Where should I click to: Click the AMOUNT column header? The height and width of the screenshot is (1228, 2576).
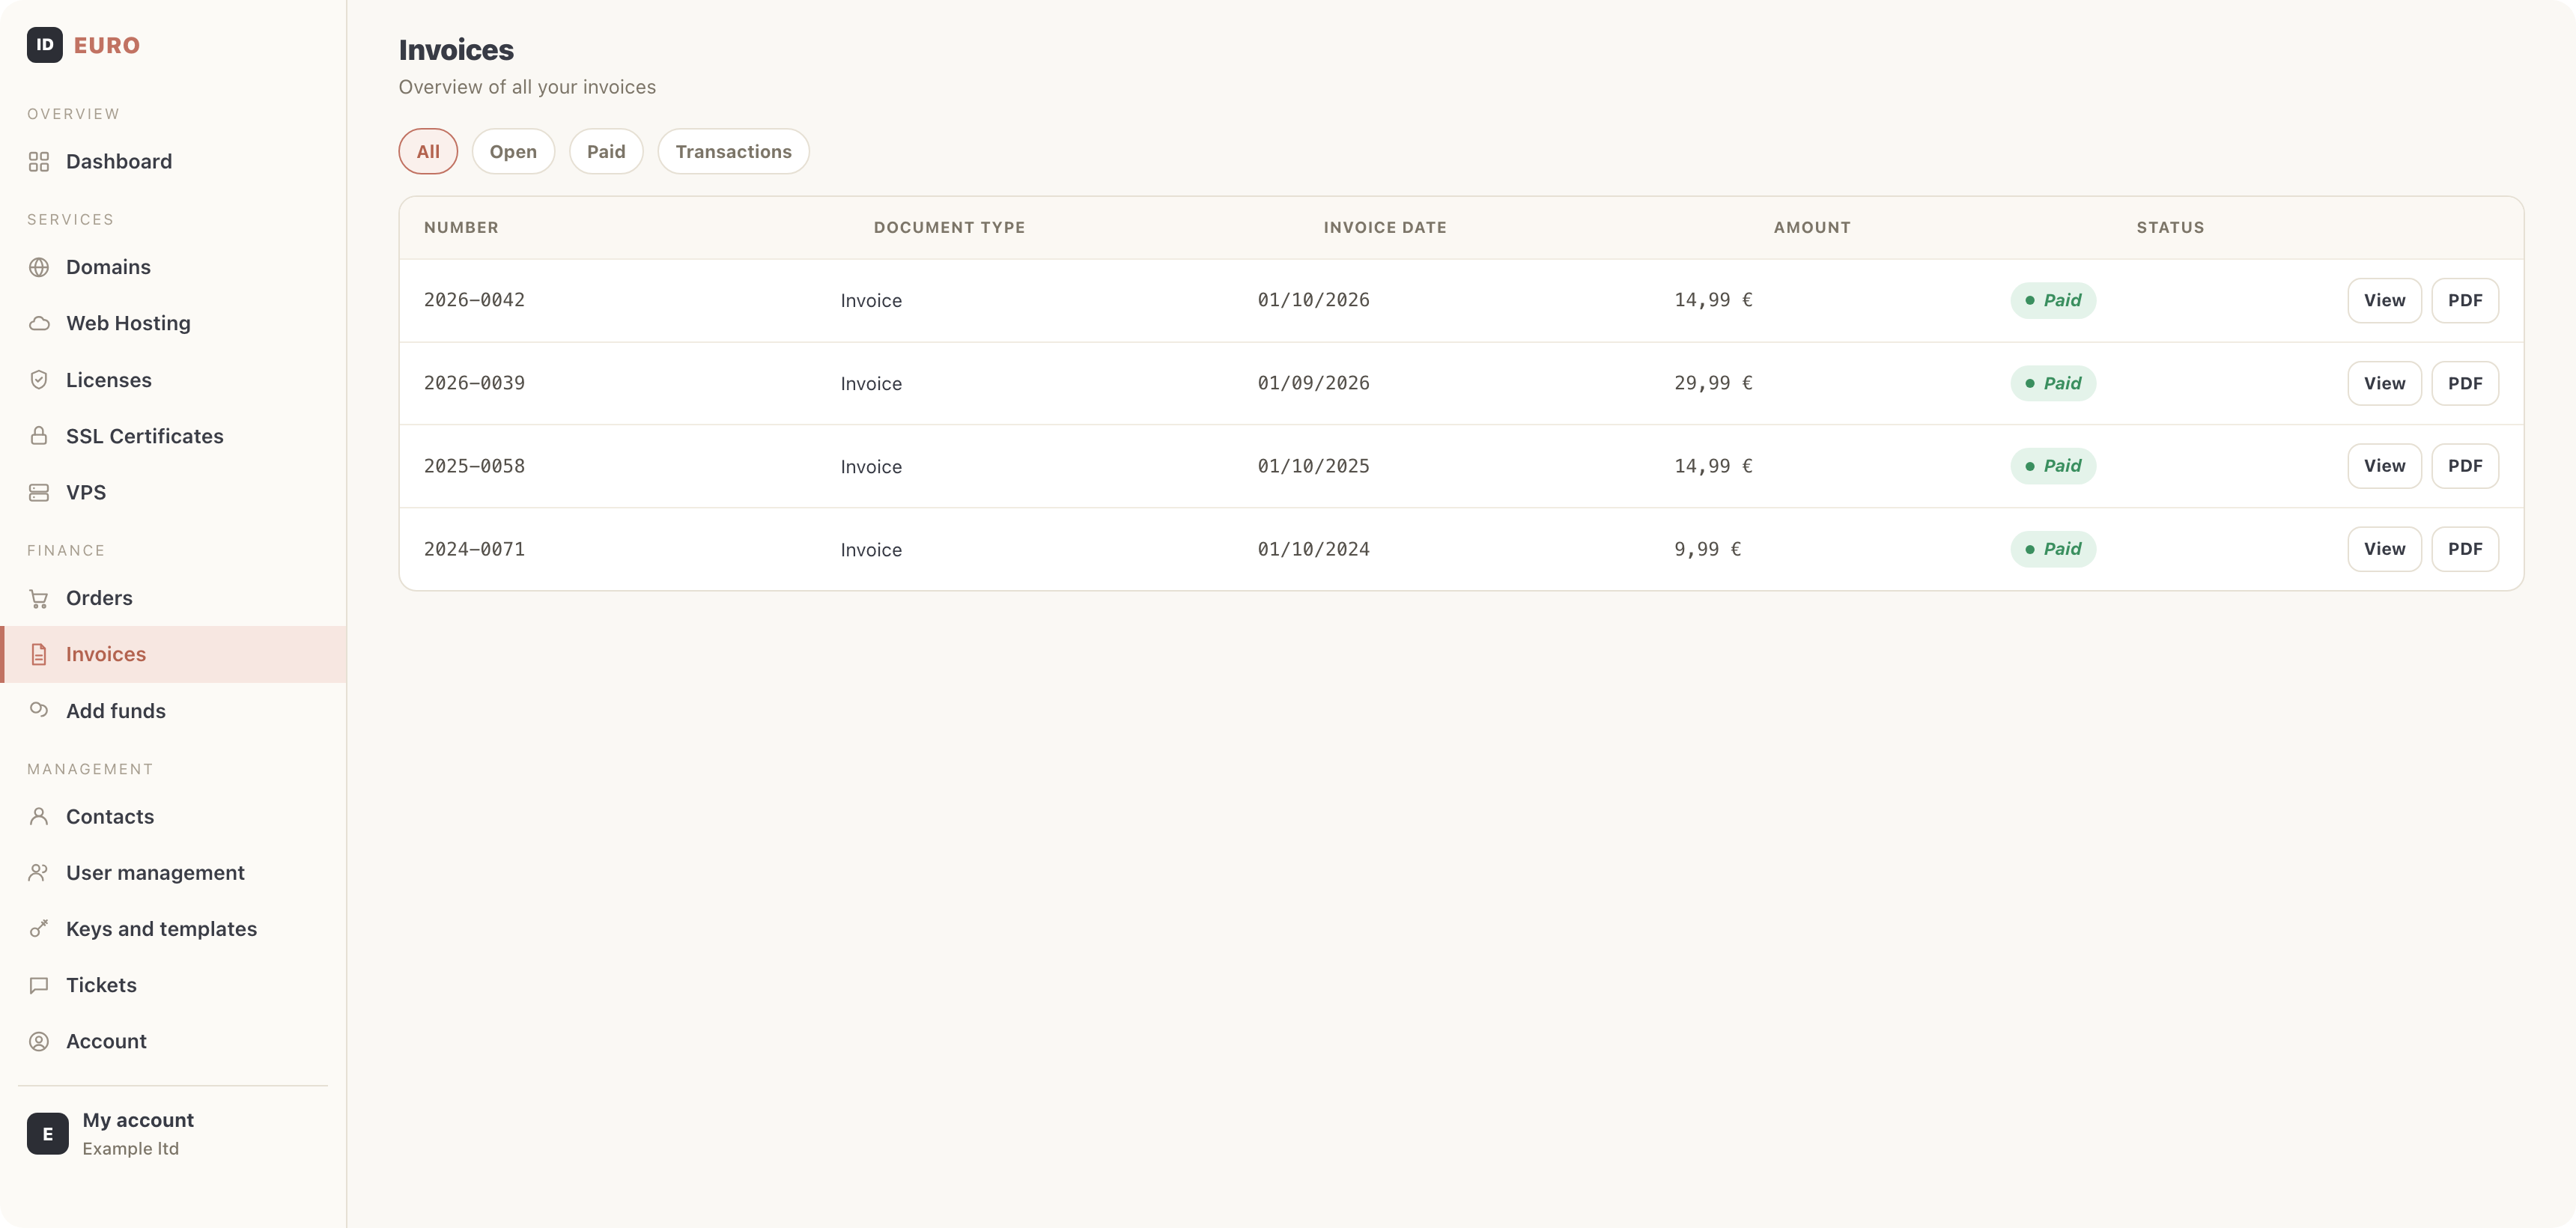[1812, 227]
